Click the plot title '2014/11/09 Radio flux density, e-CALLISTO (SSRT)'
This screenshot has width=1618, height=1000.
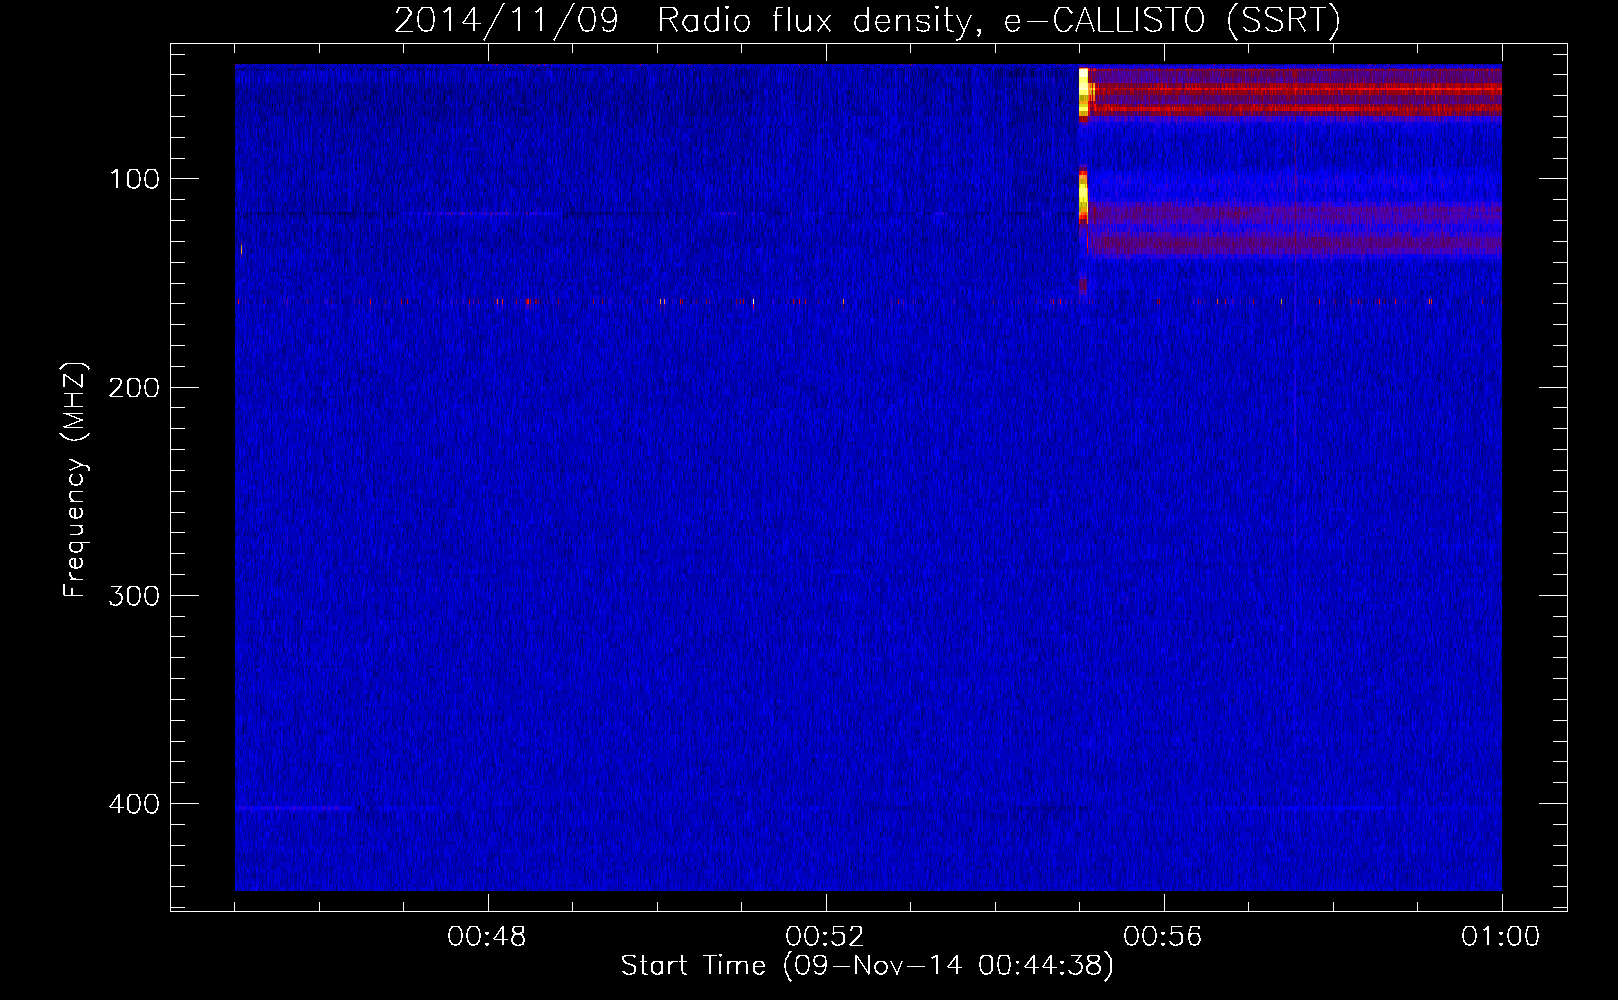(x=867, y=20)
